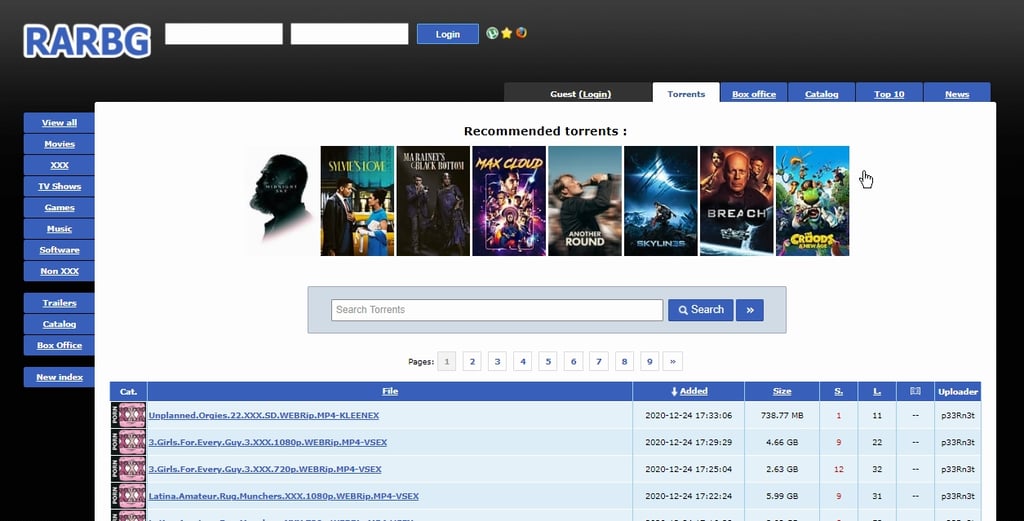Click the blue Login button
Viewport: 1024px width, 521px height.
click(x=448, y=34)
